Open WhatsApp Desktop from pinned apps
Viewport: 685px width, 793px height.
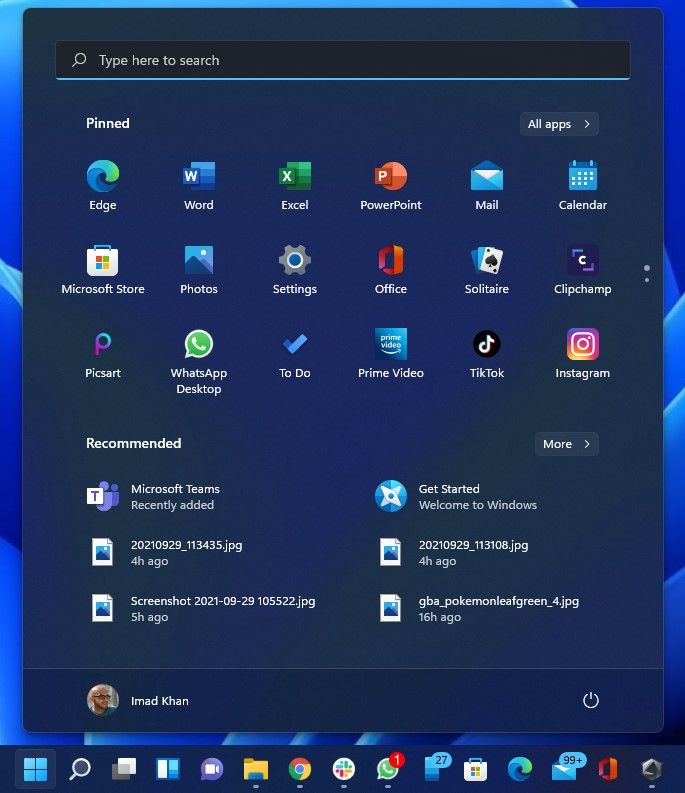click(199, 361)
